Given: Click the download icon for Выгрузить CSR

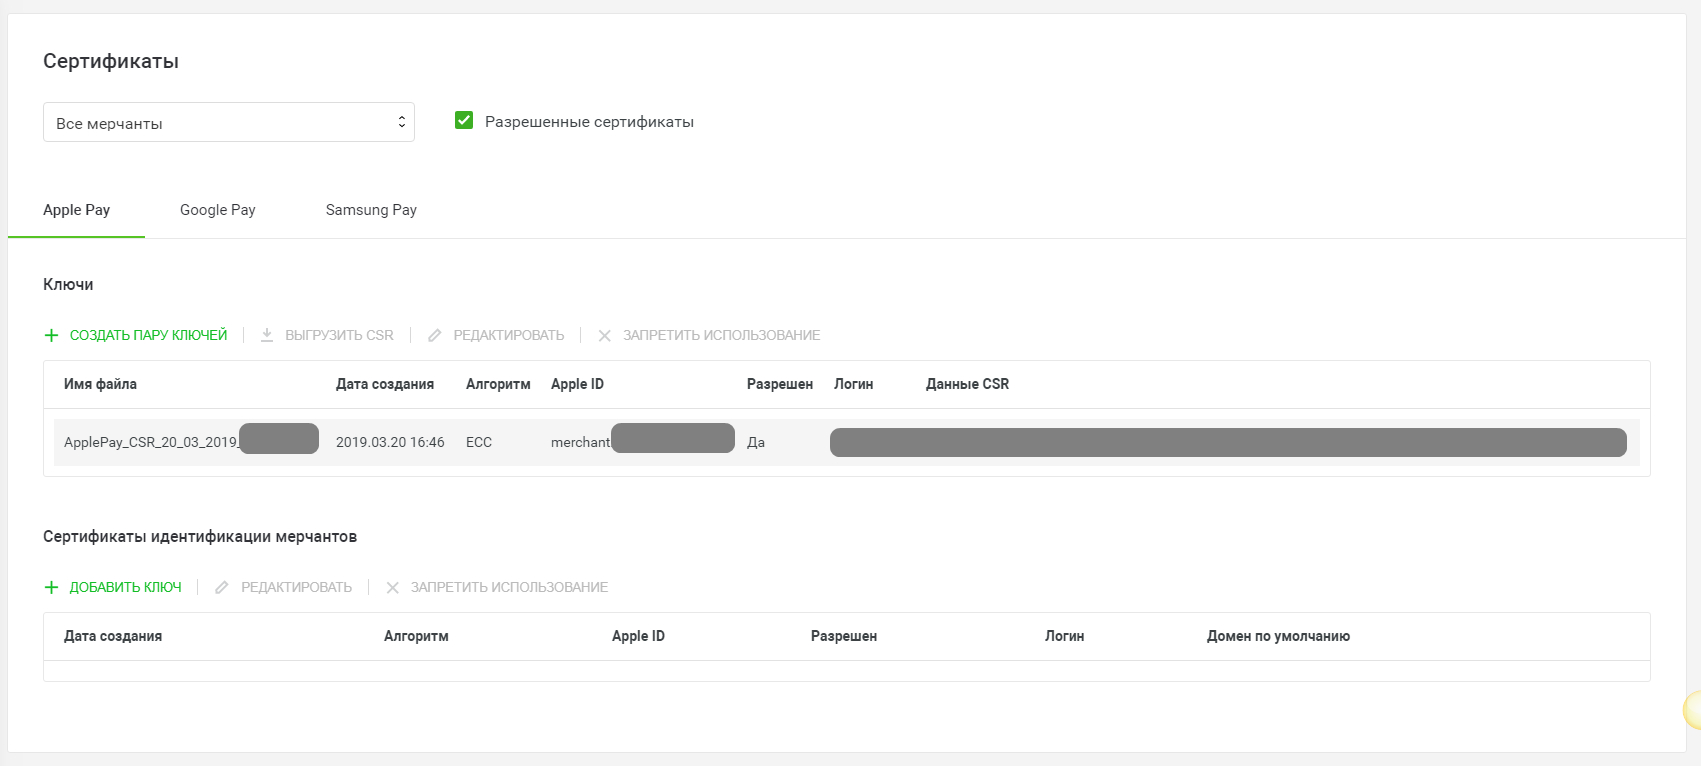Looking at the screenshot, I should pos(267,335).
